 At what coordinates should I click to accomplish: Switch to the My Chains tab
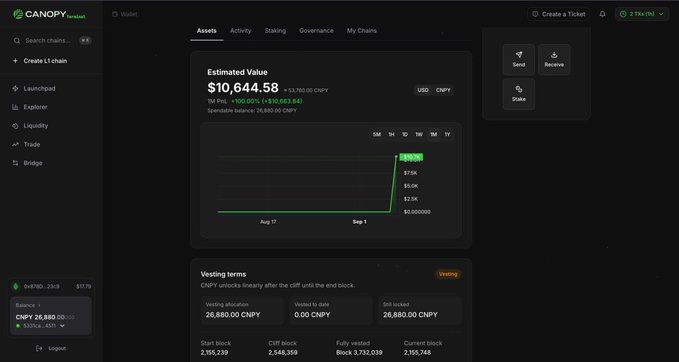(362, 31)
